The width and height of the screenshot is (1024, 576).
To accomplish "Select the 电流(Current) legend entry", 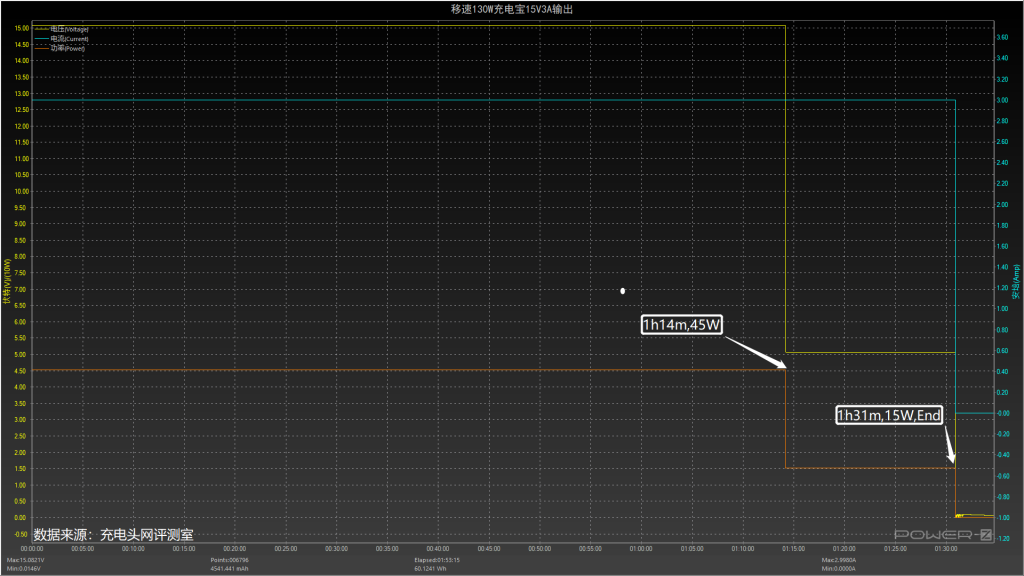I will point(62,39).
